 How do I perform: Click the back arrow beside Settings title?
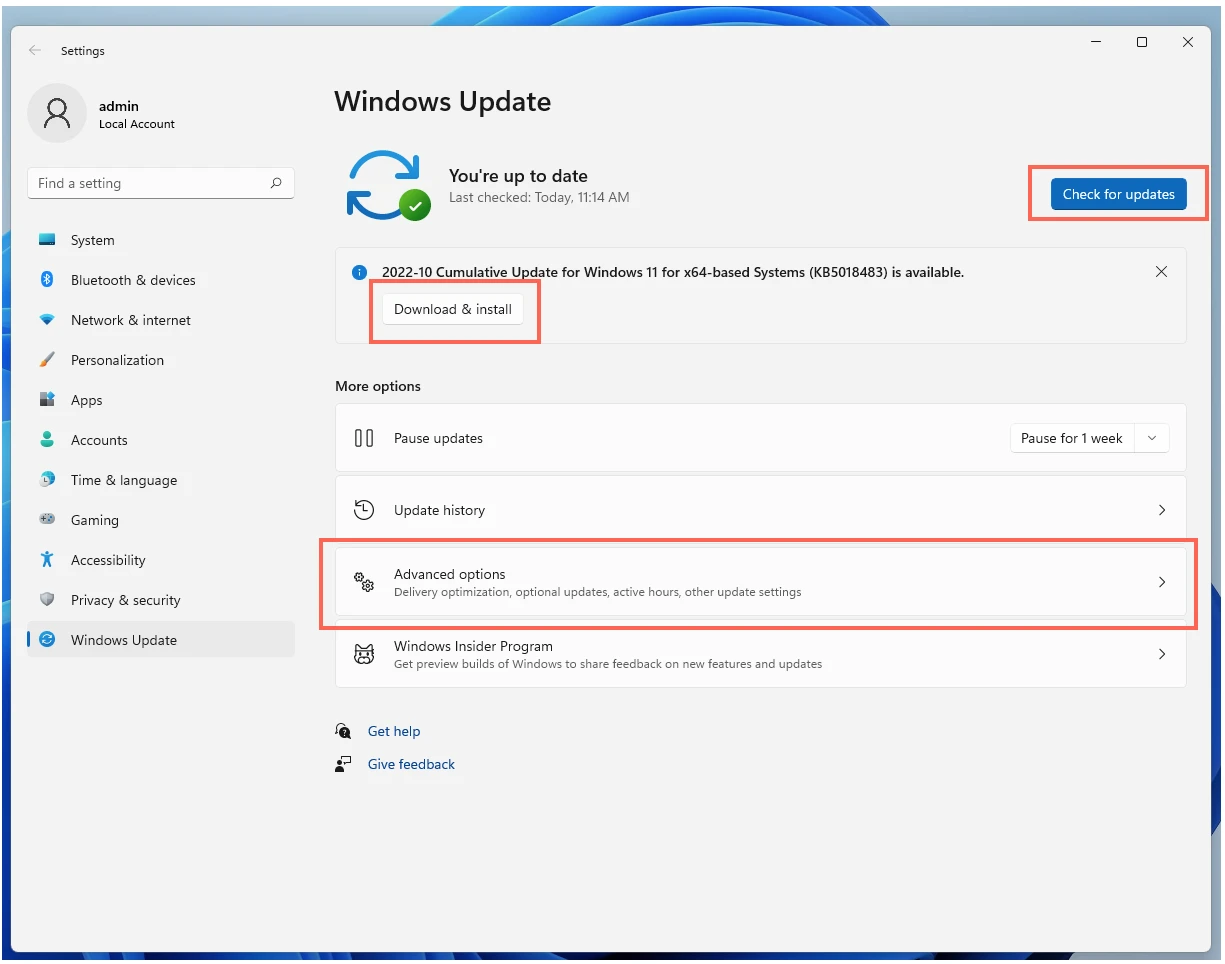[35, 50]
